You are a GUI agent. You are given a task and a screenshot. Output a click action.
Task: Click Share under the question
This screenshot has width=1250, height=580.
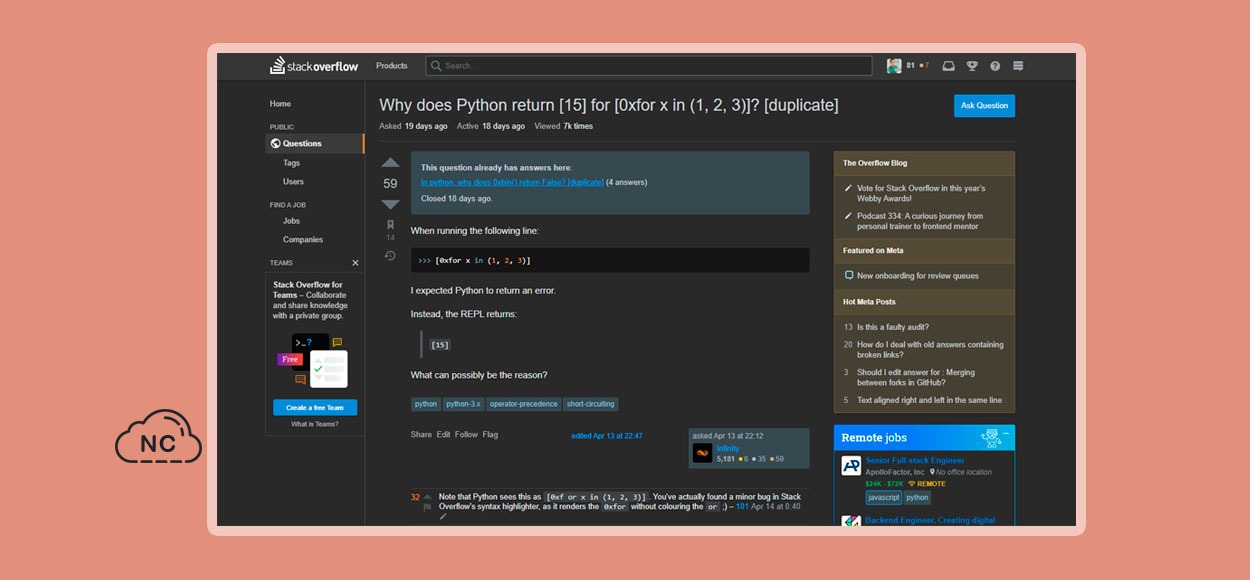(421, 435)
